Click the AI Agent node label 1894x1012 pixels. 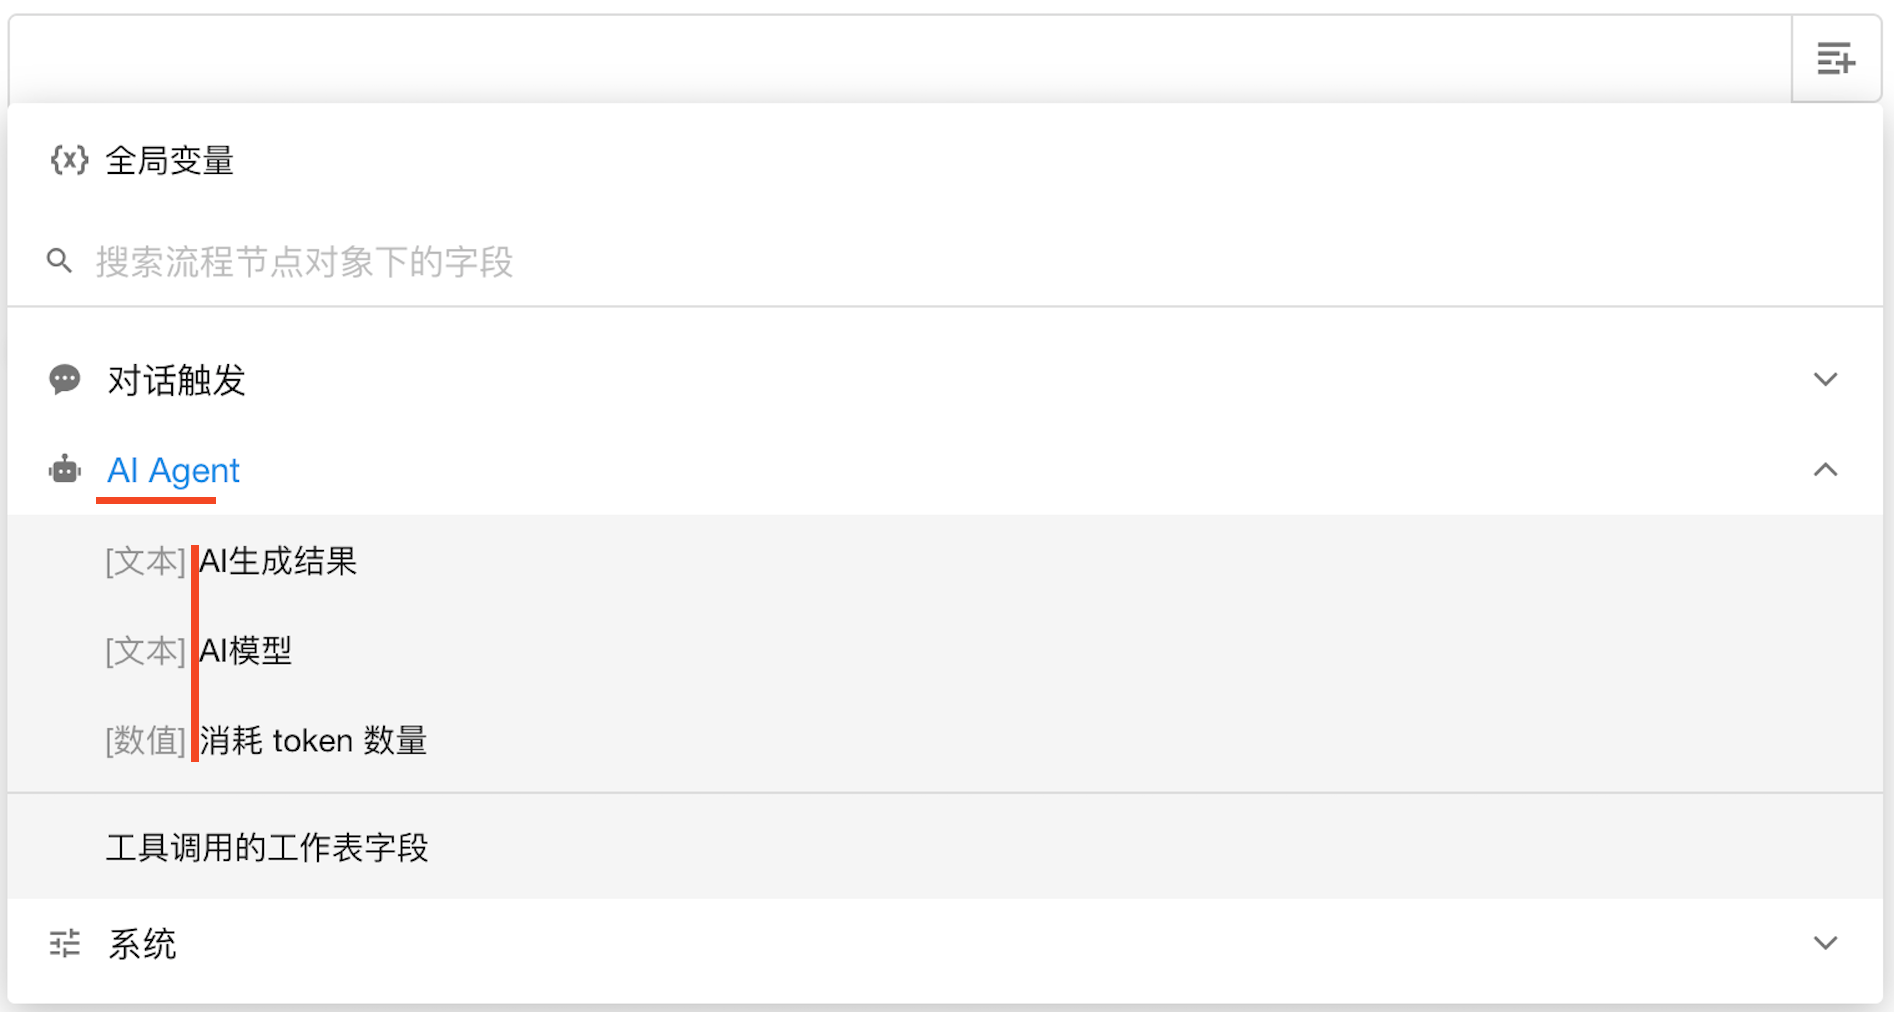pyautogui.click(x=173, y=470)
